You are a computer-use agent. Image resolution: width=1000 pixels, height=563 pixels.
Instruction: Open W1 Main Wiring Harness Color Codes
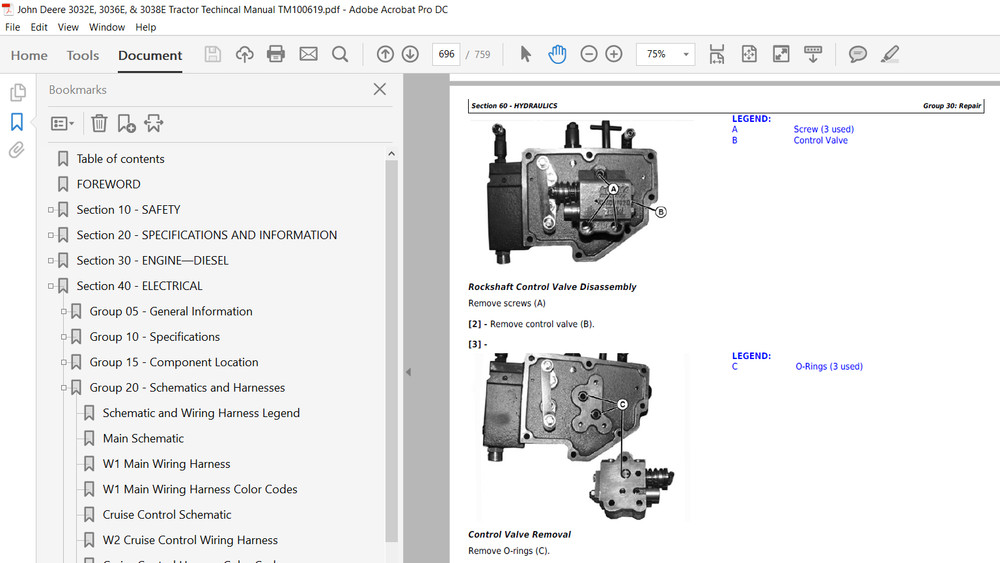coord(200,490)
